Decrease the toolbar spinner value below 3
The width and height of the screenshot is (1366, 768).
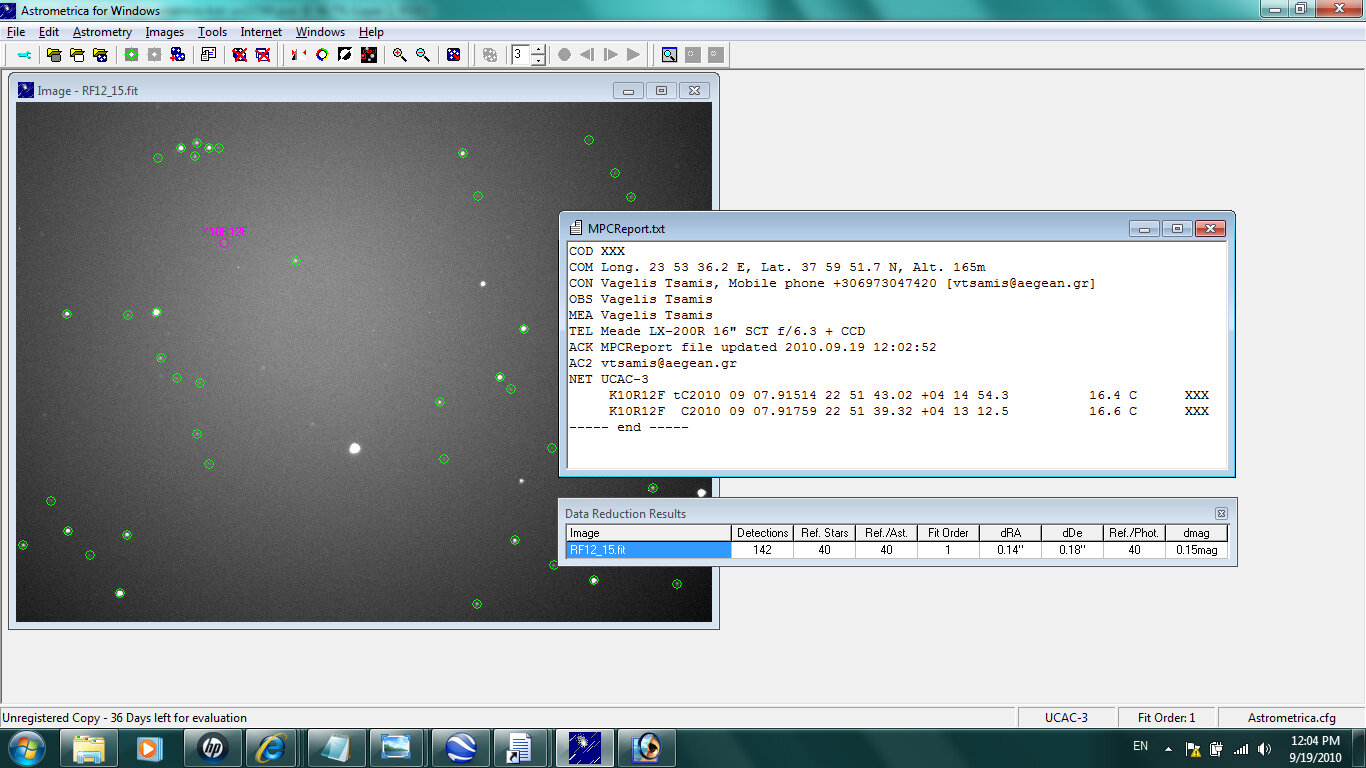tap(538, 60)
